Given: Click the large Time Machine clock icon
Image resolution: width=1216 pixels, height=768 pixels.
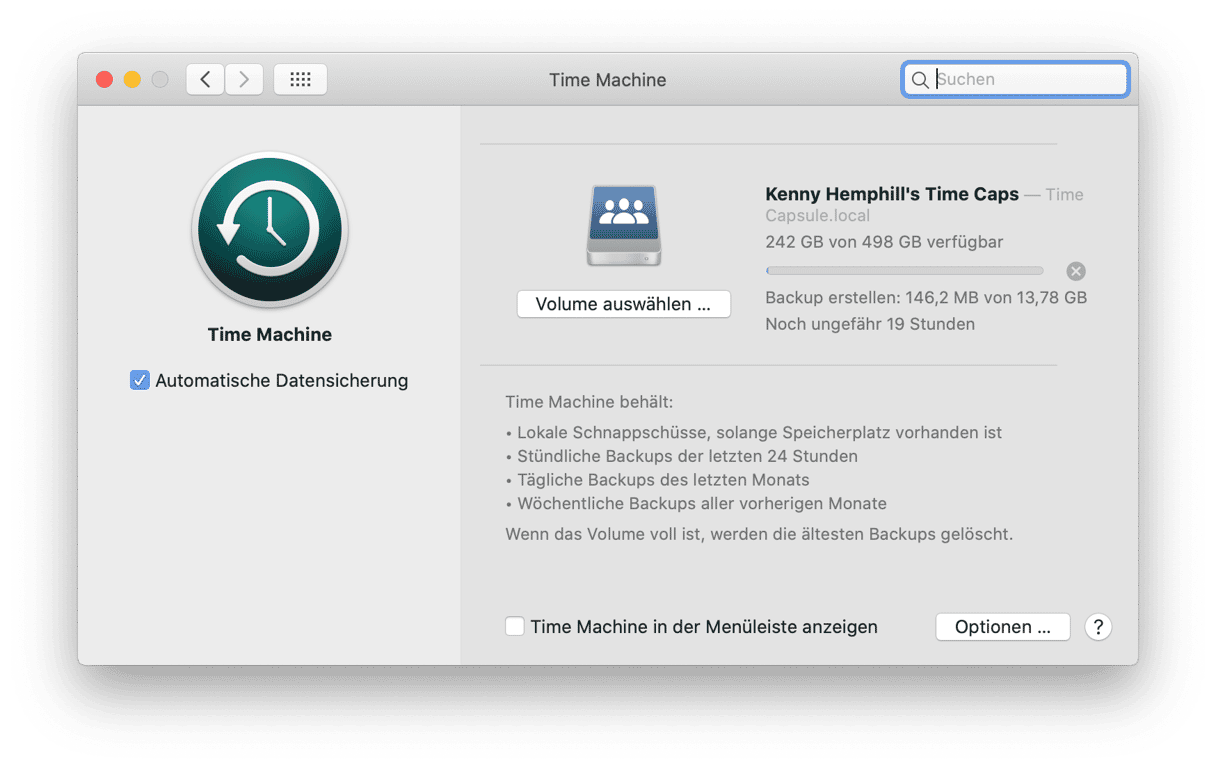Looking at the screenshot, I should coord(270,230).
